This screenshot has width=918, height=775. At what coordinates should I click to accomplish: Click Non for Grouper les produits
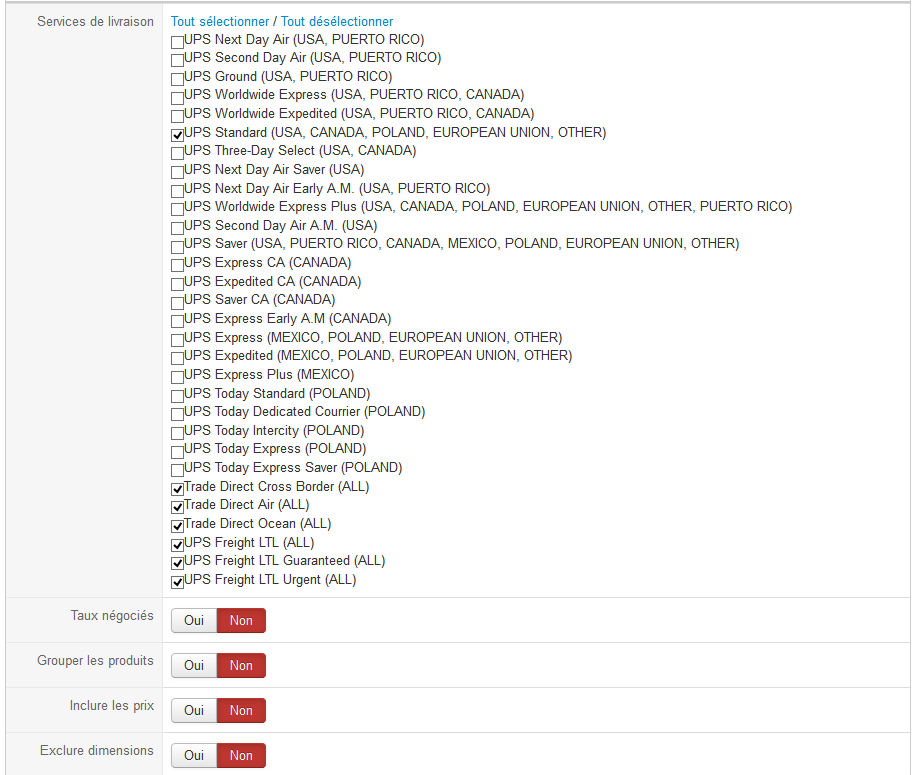coord(241,666)
